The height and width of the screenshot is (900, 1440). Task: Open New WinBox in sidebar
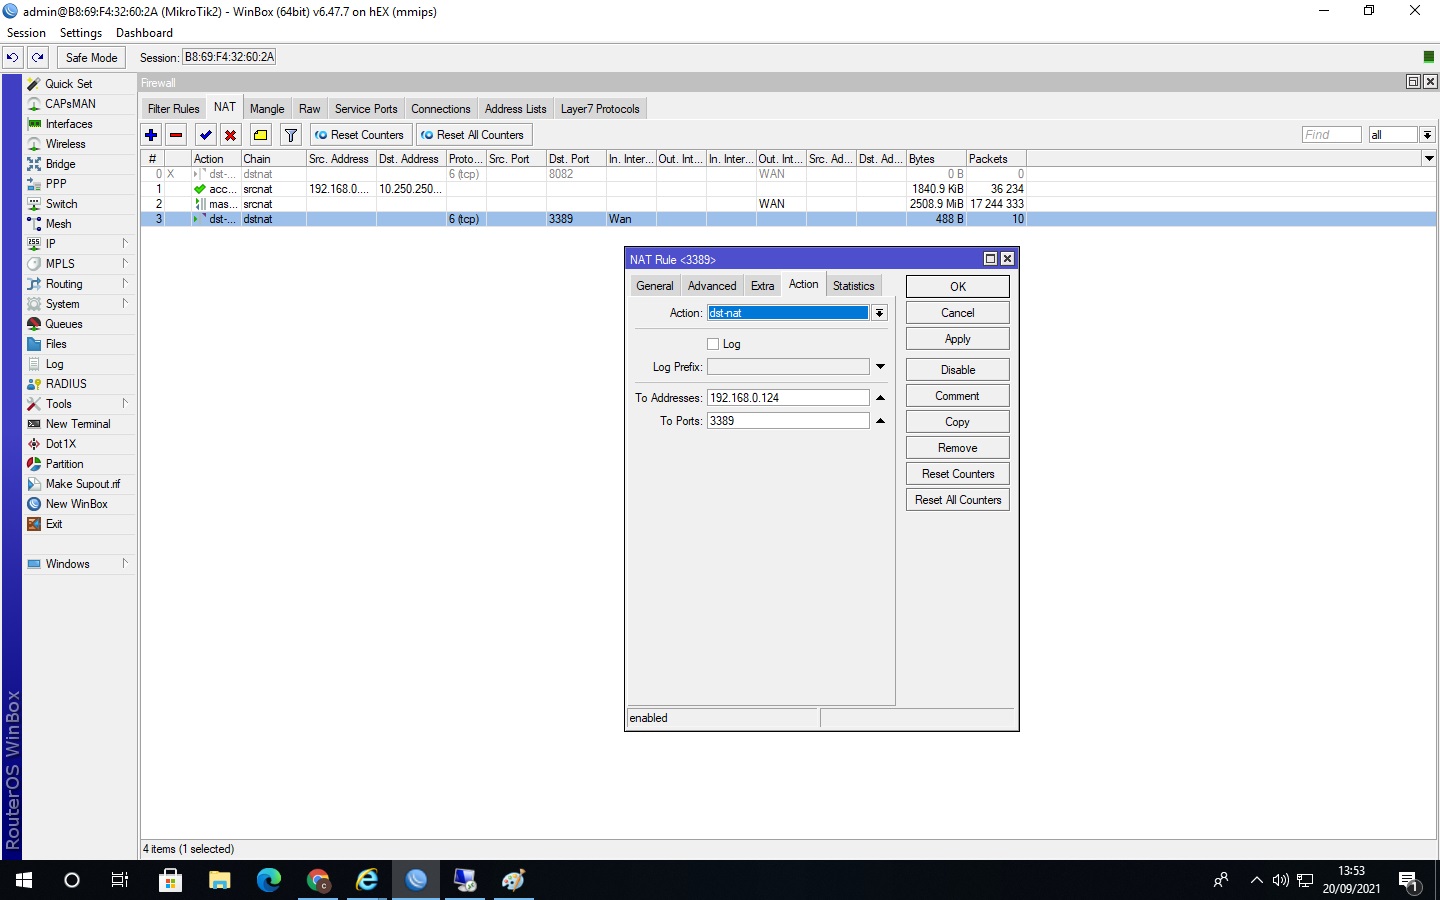(x=76, y=504)
